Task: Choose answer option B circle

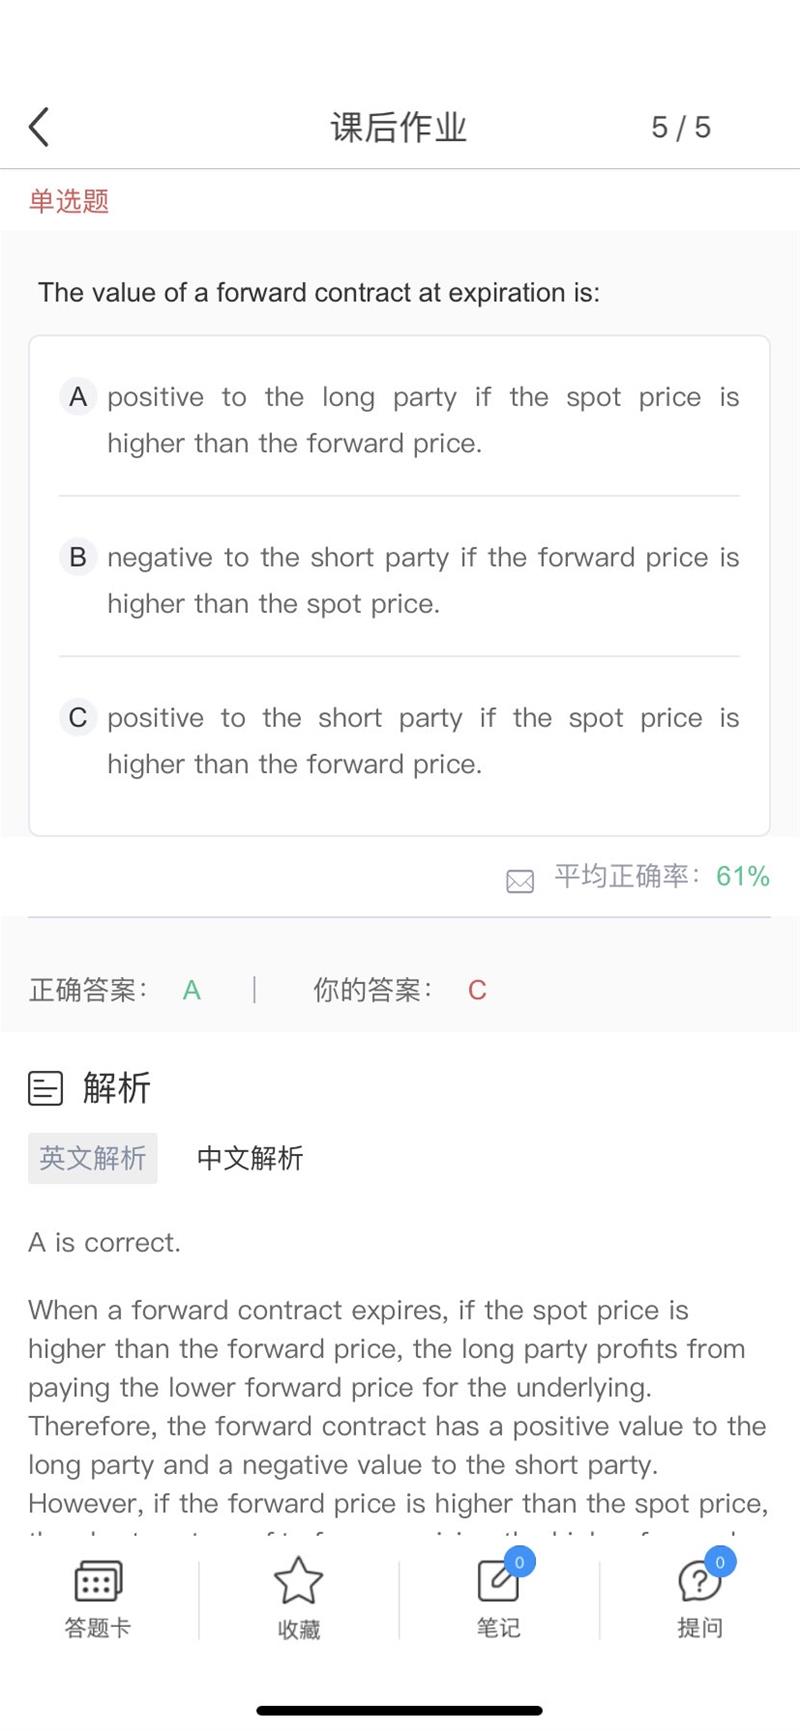Action: point(78,557)
